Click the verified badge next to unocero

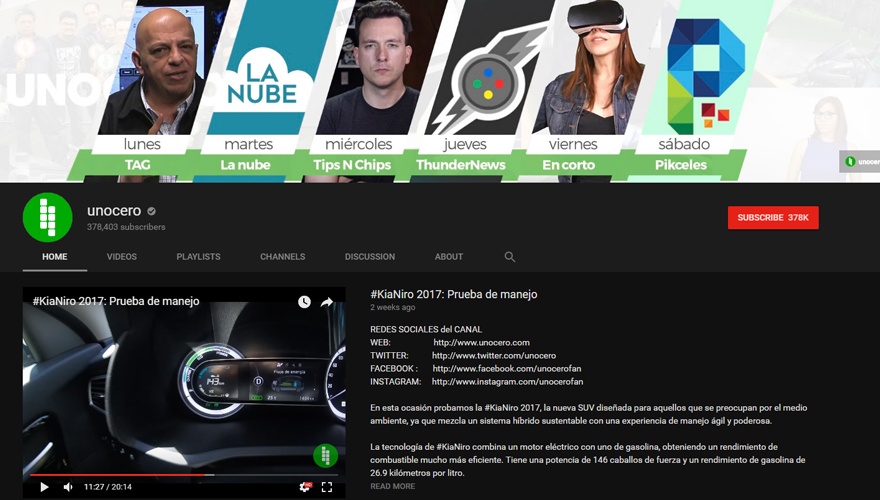pyautogui.click(x=152, y=211)
